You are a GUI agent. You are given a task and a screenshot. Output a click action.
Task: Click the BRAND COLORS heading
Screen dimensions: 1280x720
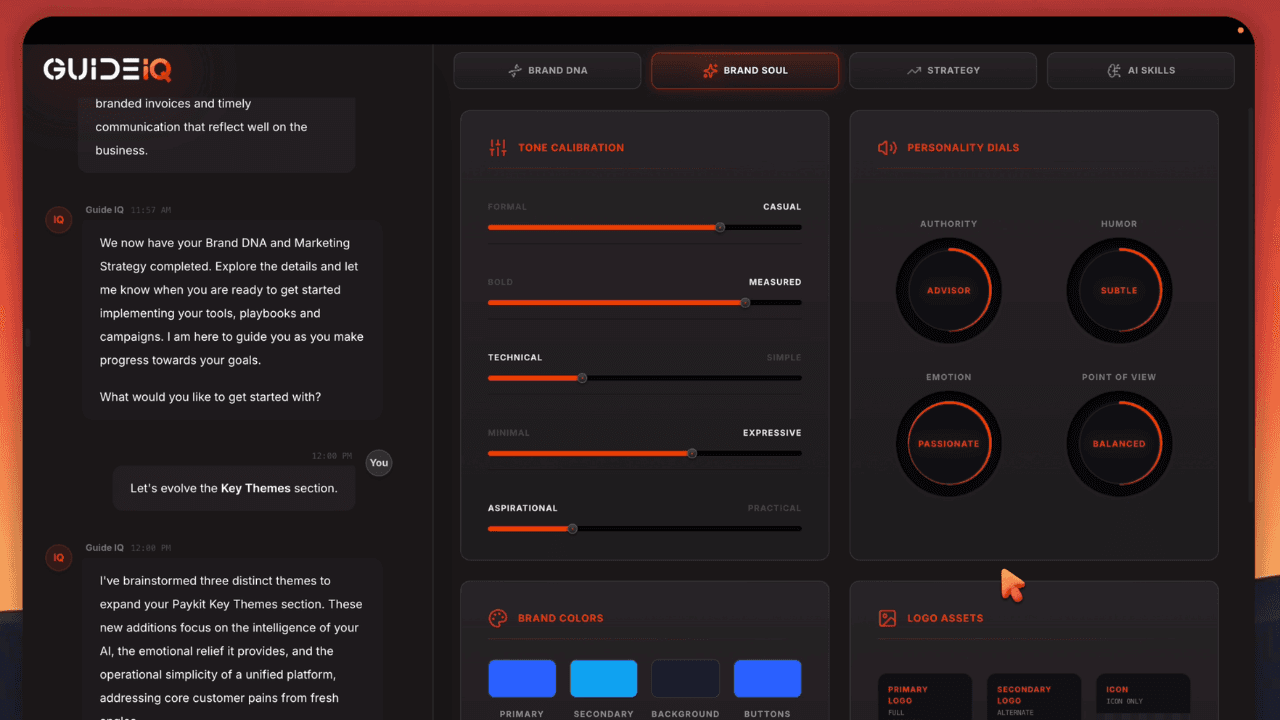561,618
